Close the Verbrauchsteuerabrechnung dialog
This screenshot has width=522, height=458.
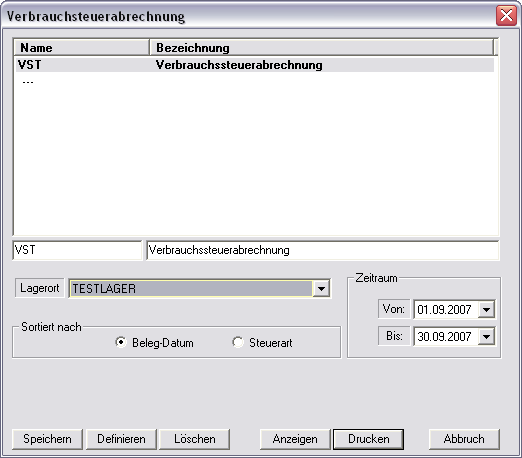[506, 15]
